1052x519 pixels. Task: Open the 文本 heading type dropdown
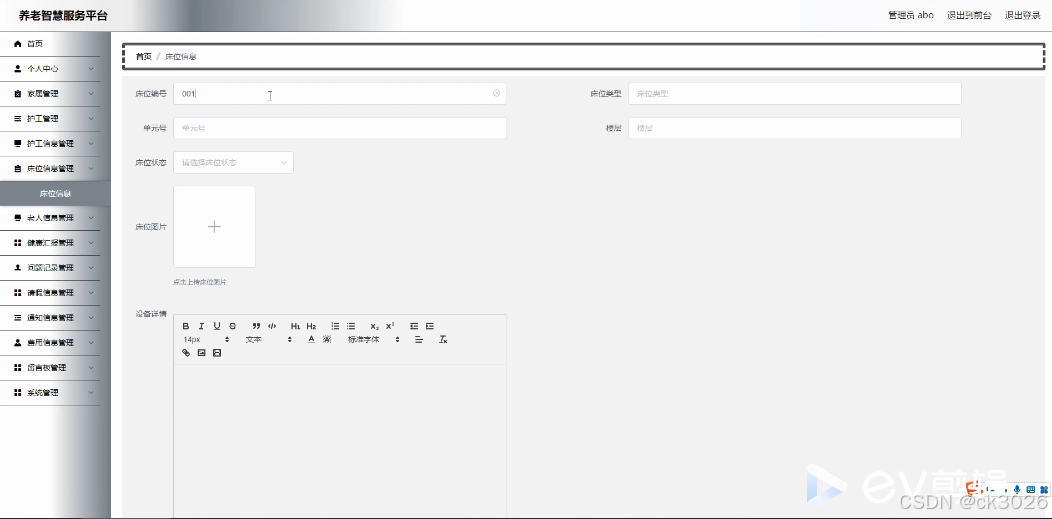(x=268, y=339)
